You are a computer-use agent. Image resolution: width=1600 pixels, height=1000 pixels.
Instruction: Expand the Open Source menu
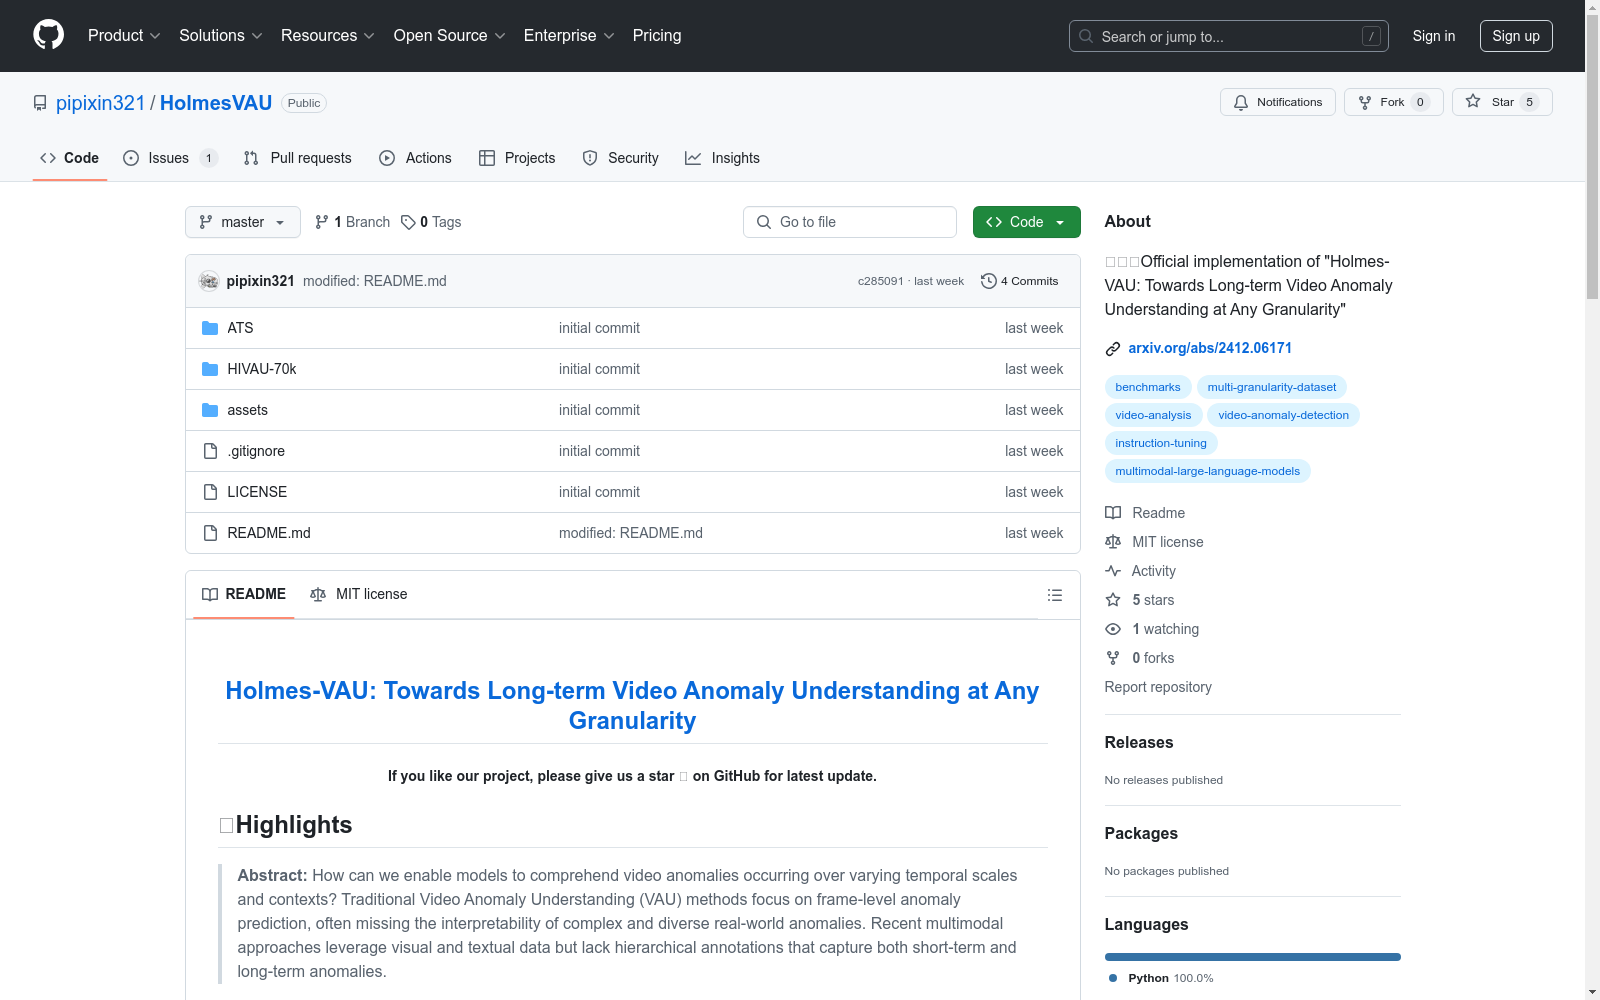[x=450, y=36]
